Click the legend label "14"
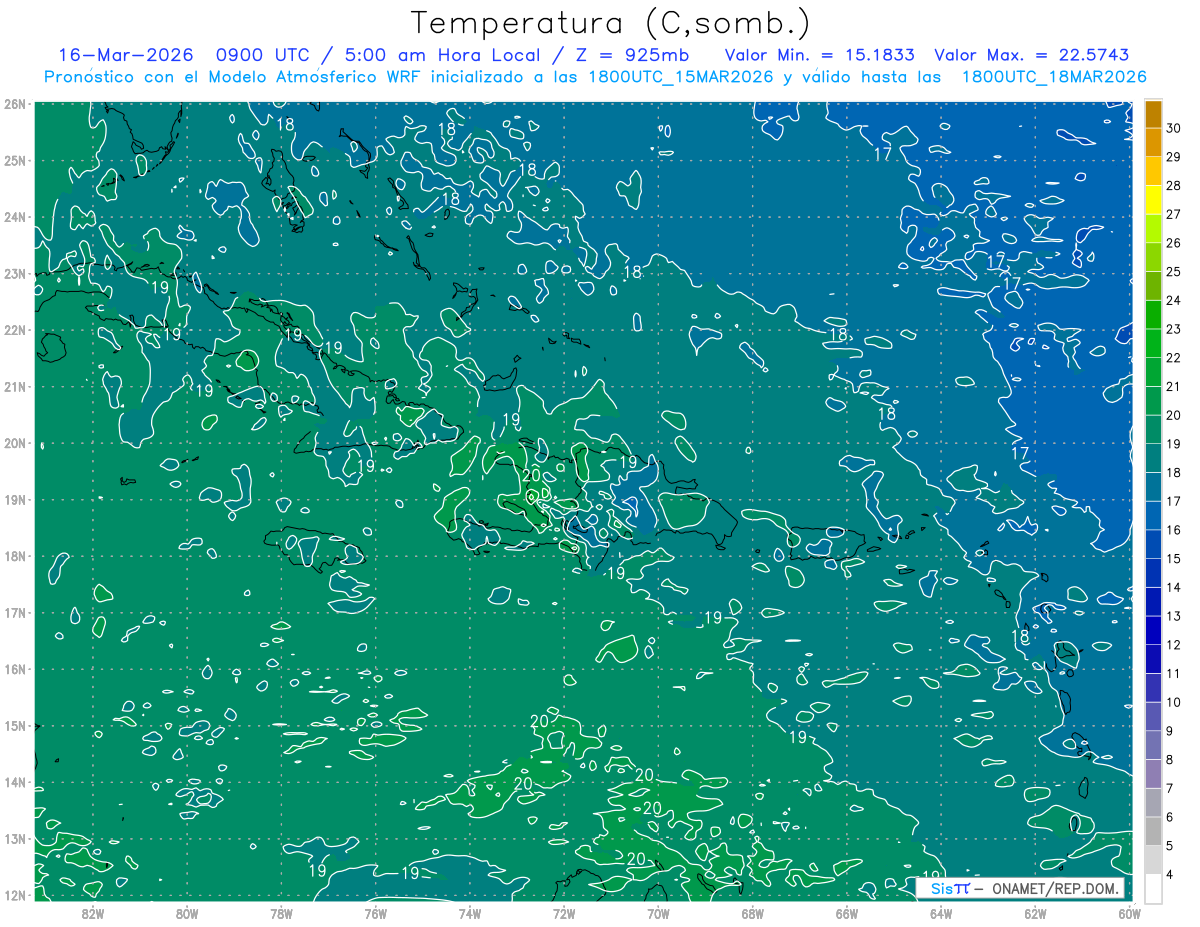 [1174, 587]
